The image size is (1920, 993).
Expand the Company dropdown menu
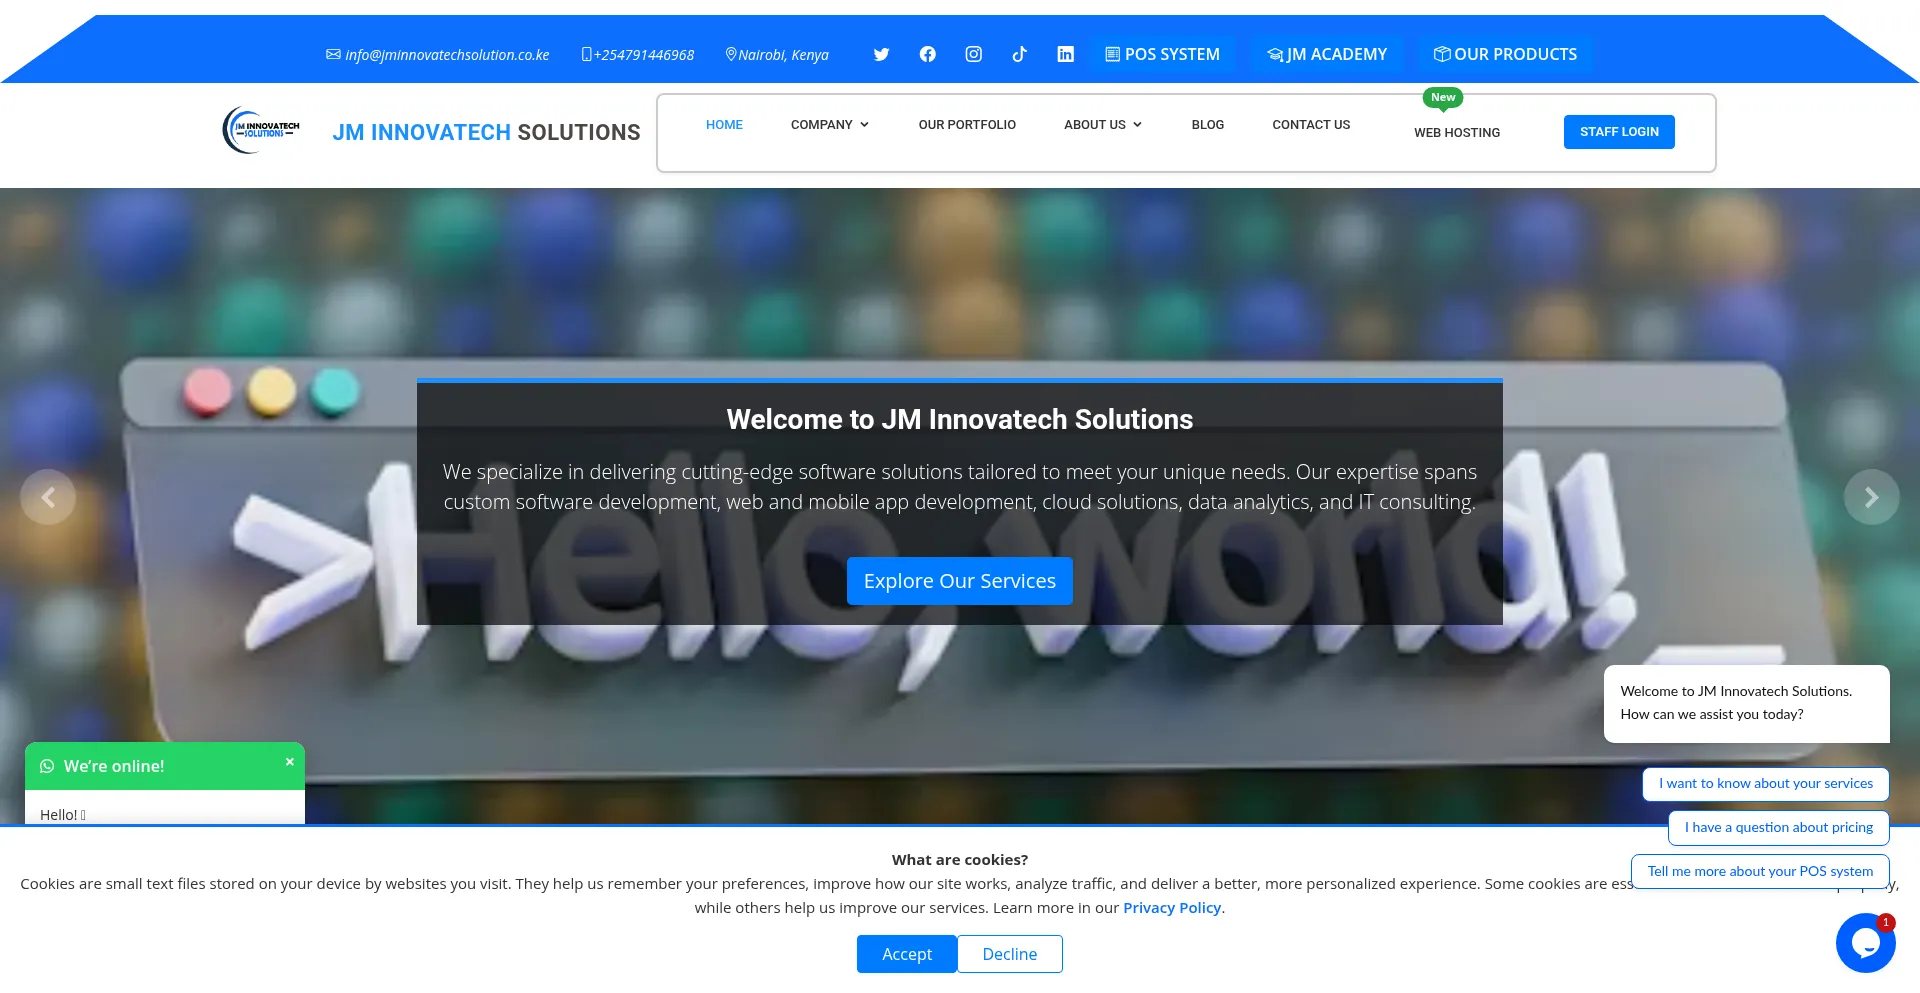829,125
